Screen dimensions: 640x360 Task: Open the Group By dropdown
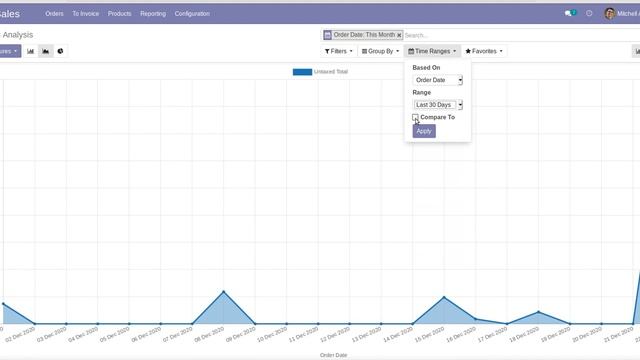pyautogui.click(x=380, y=51)
